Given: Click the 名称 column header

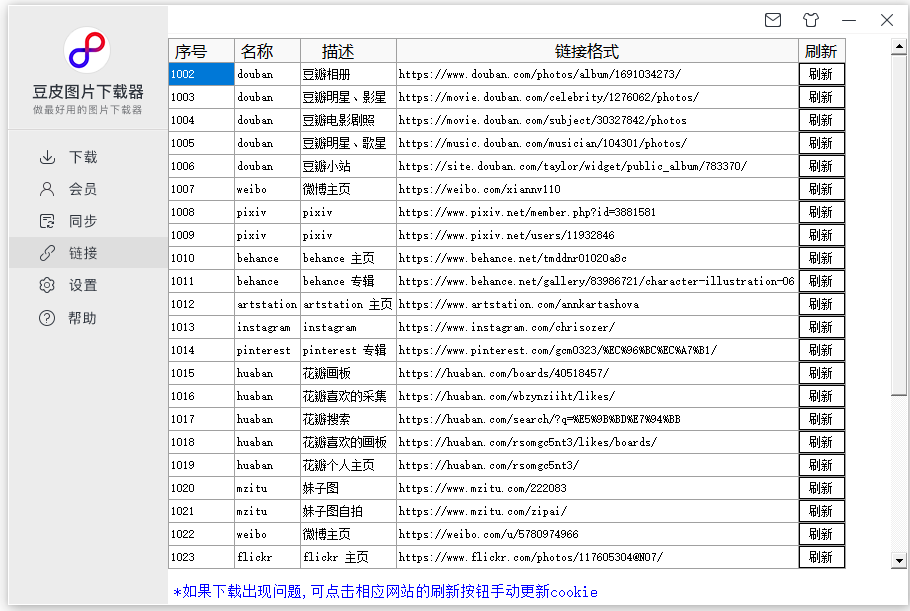Looking at the screenshot, I should tap(268, 51).
